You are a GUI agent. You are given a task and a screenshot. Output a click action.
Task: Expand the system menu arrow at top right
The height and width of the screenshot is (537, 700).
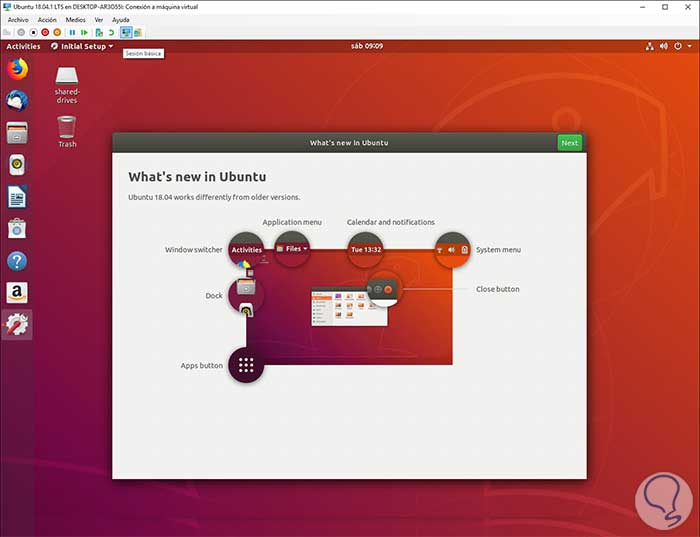click(689, 46)
